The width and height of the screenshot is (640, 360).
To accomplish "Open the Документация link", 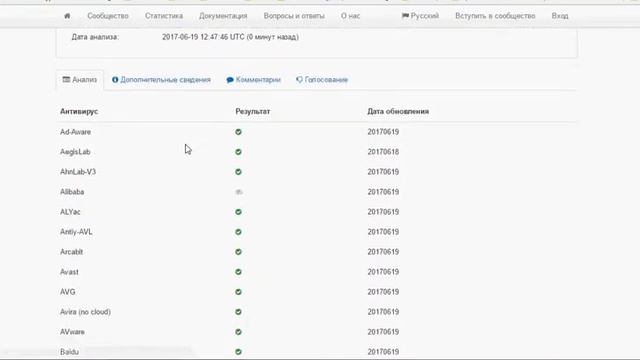I will (x=223, y=16).
